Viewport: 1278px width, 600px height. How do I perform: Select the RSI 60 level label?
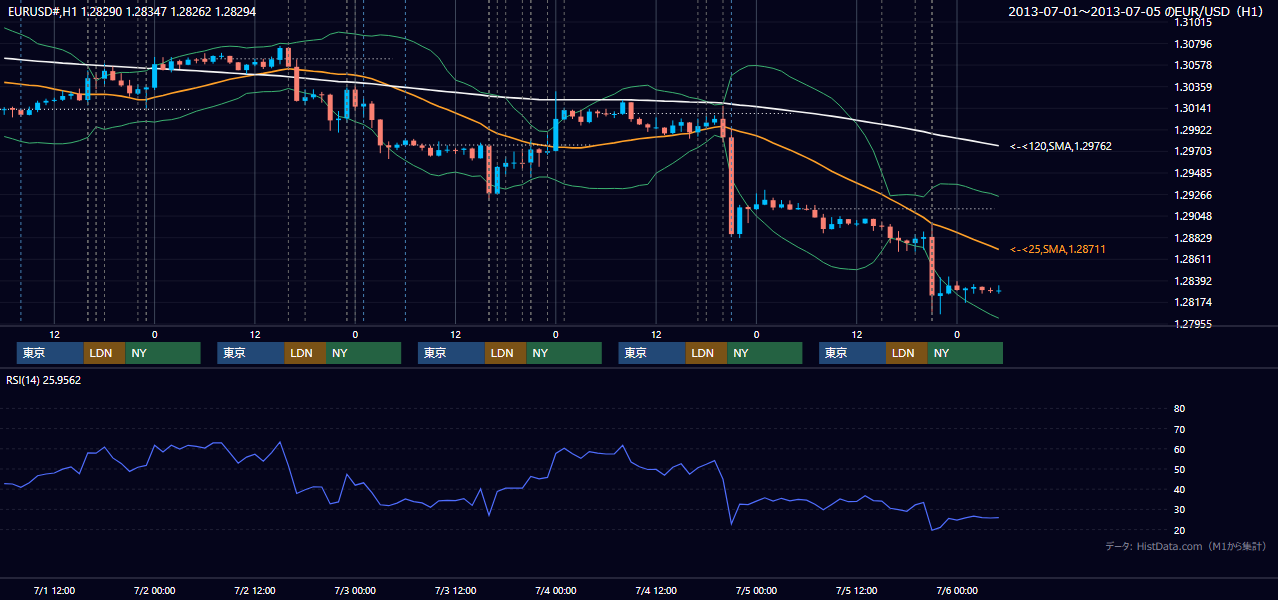[x=1179, y=449]
